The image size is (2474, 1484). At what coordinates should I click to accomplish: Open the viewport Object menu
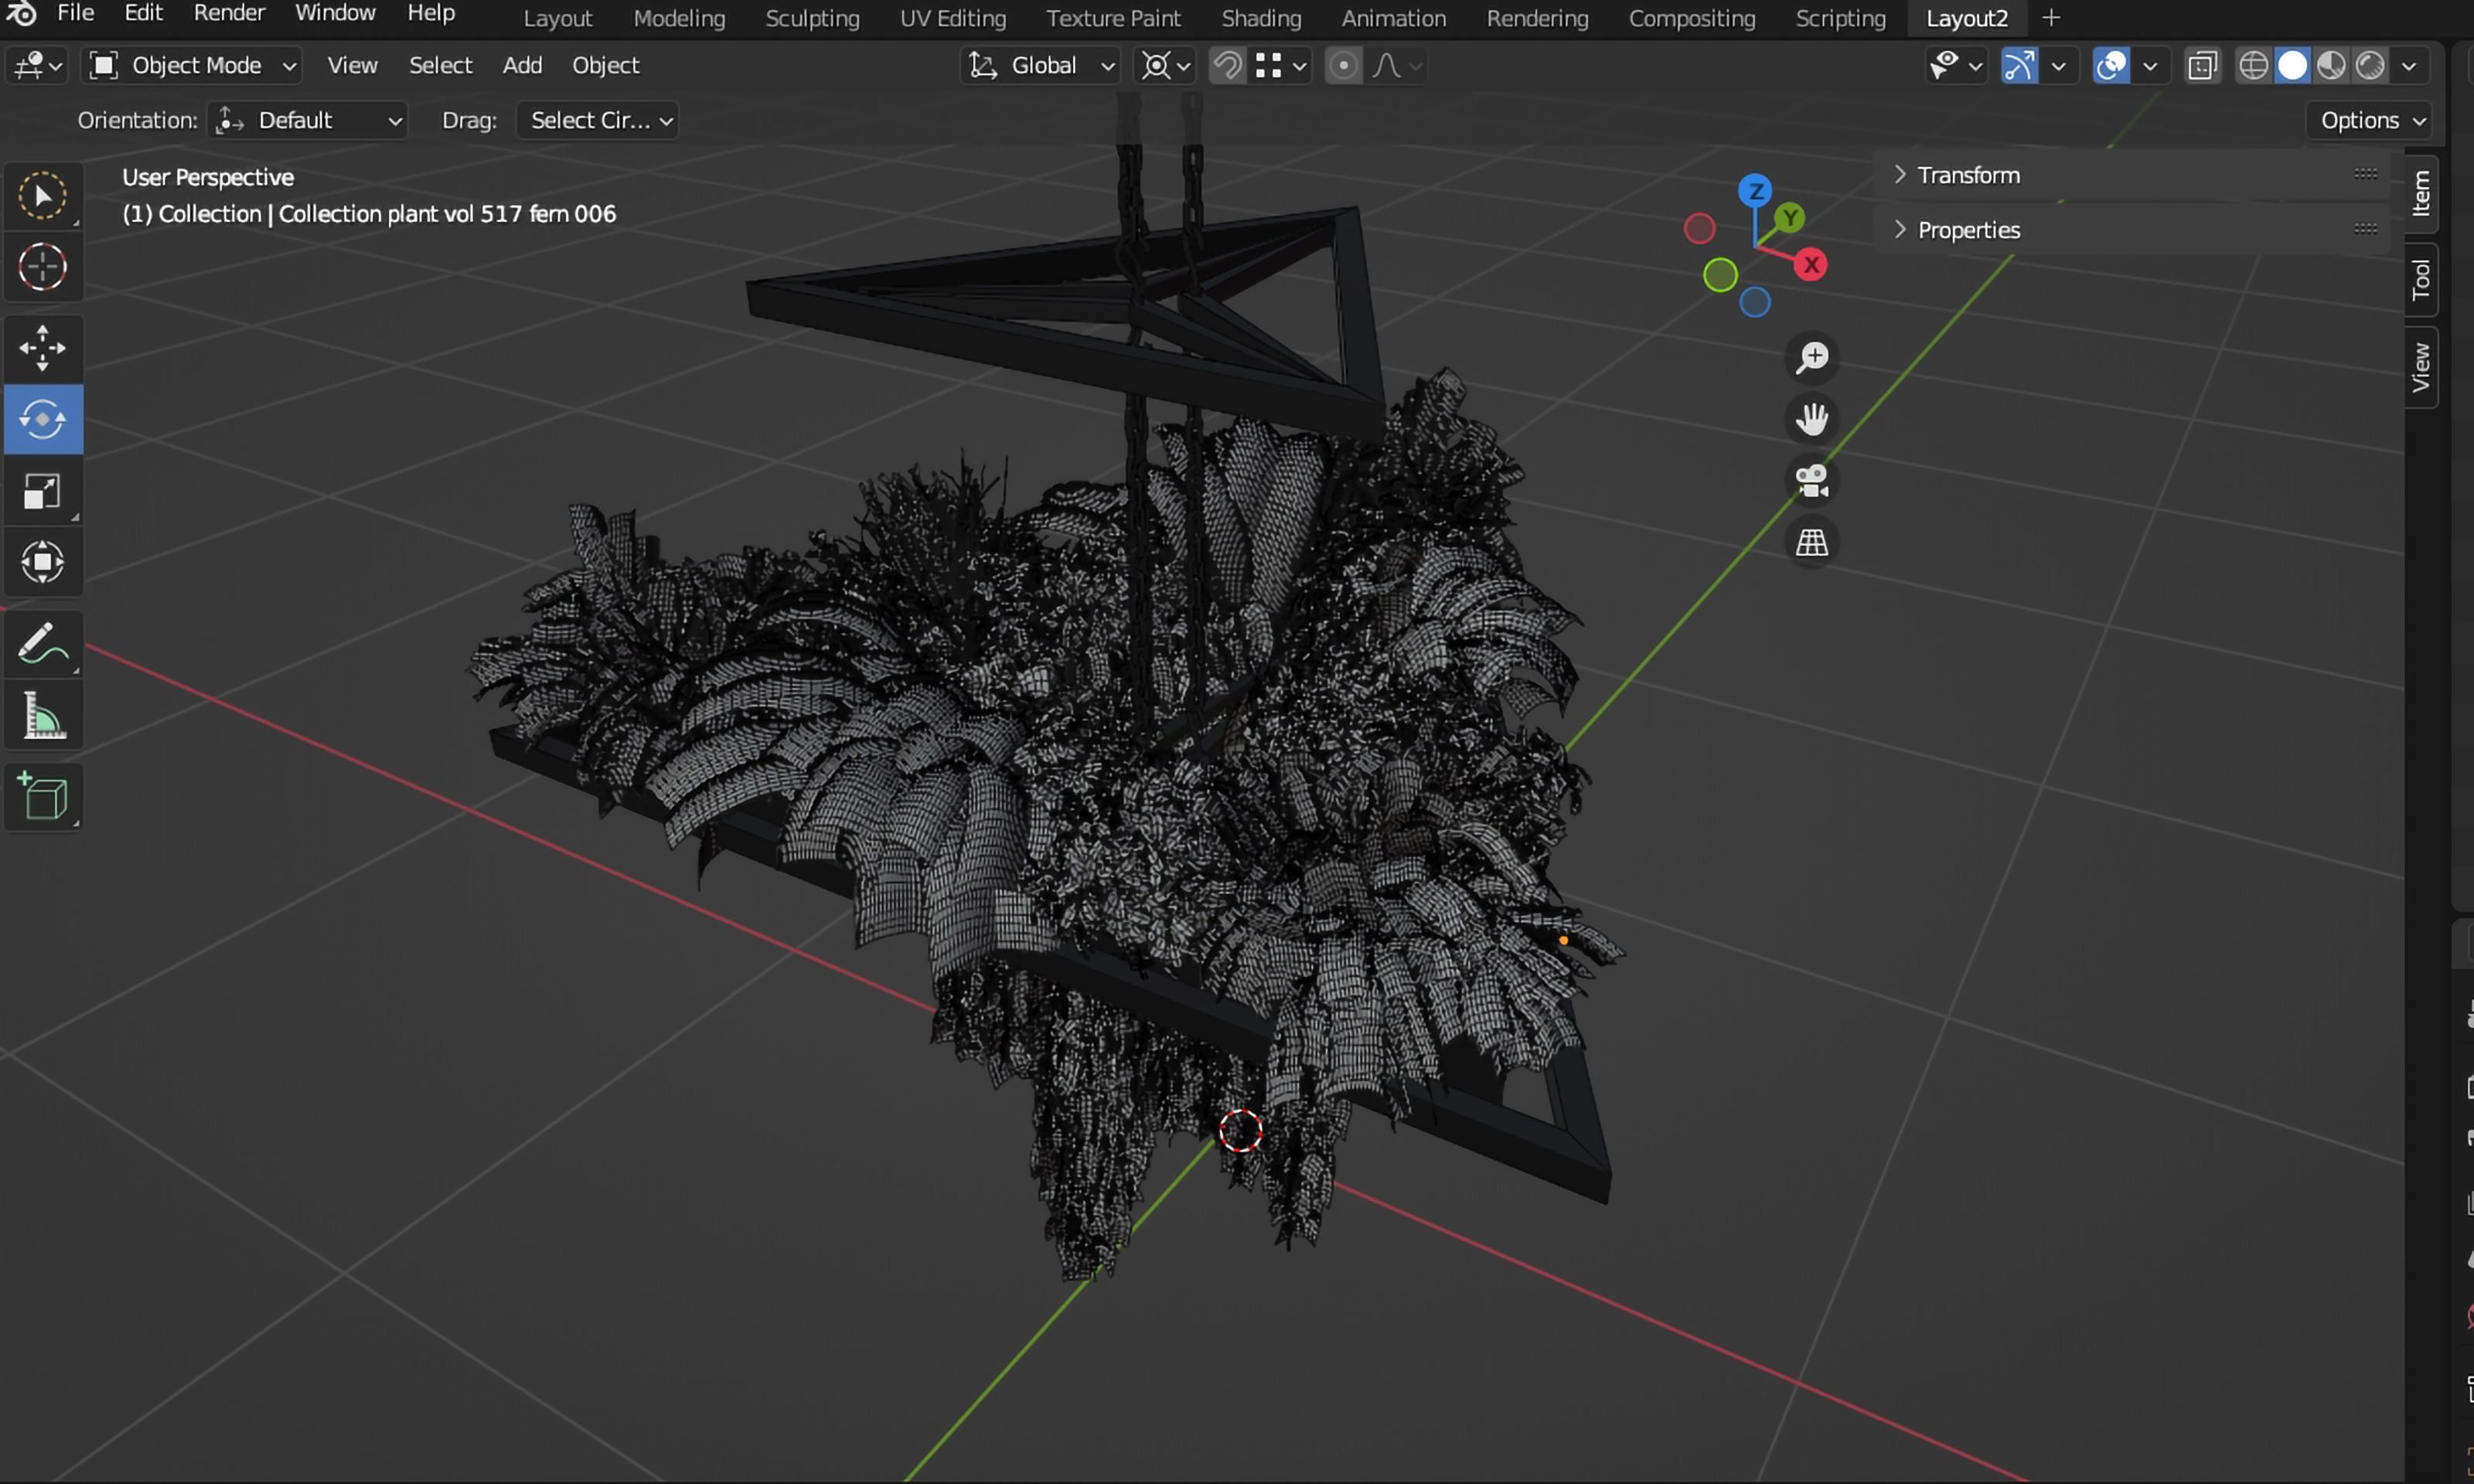point(605,66)
